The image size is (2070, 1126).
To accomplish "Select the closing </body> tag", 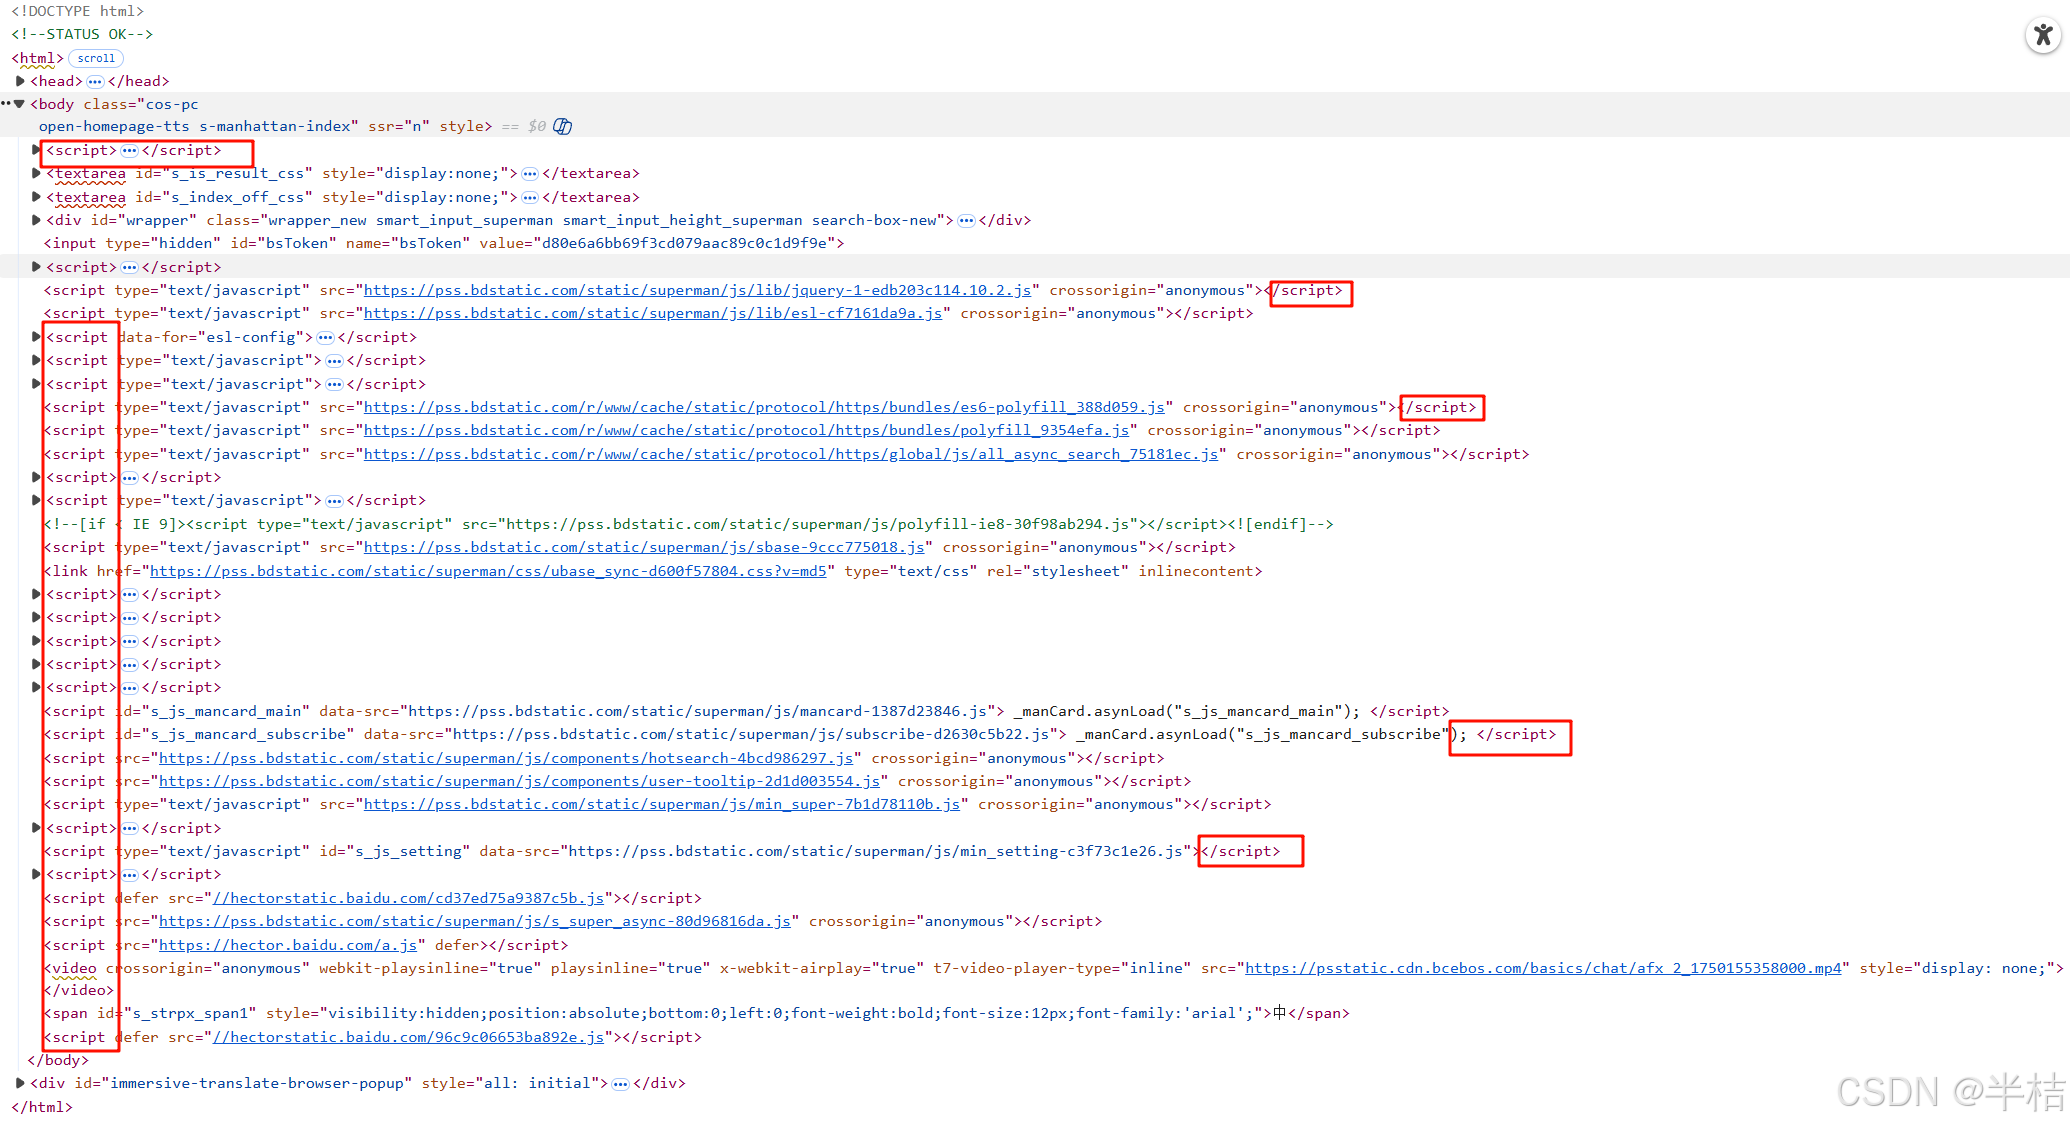I will click(58, 1060).
